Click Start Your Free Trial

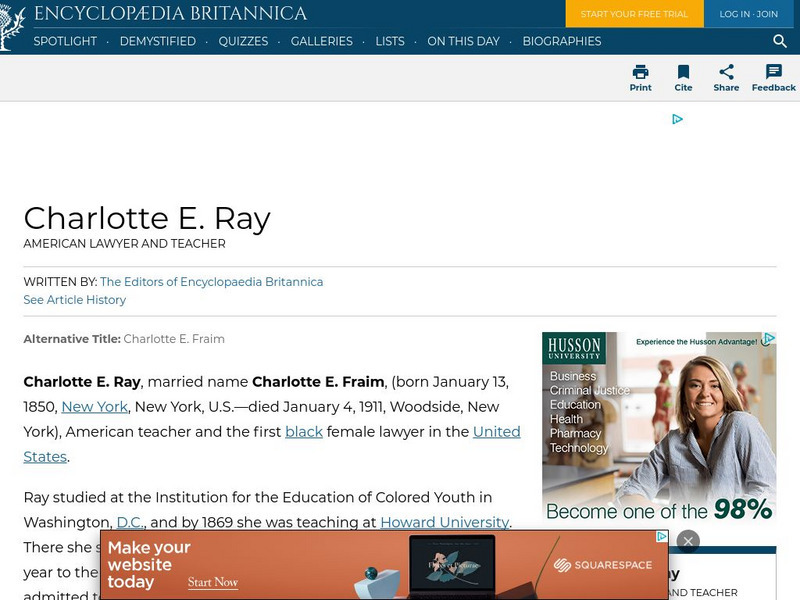634,15
